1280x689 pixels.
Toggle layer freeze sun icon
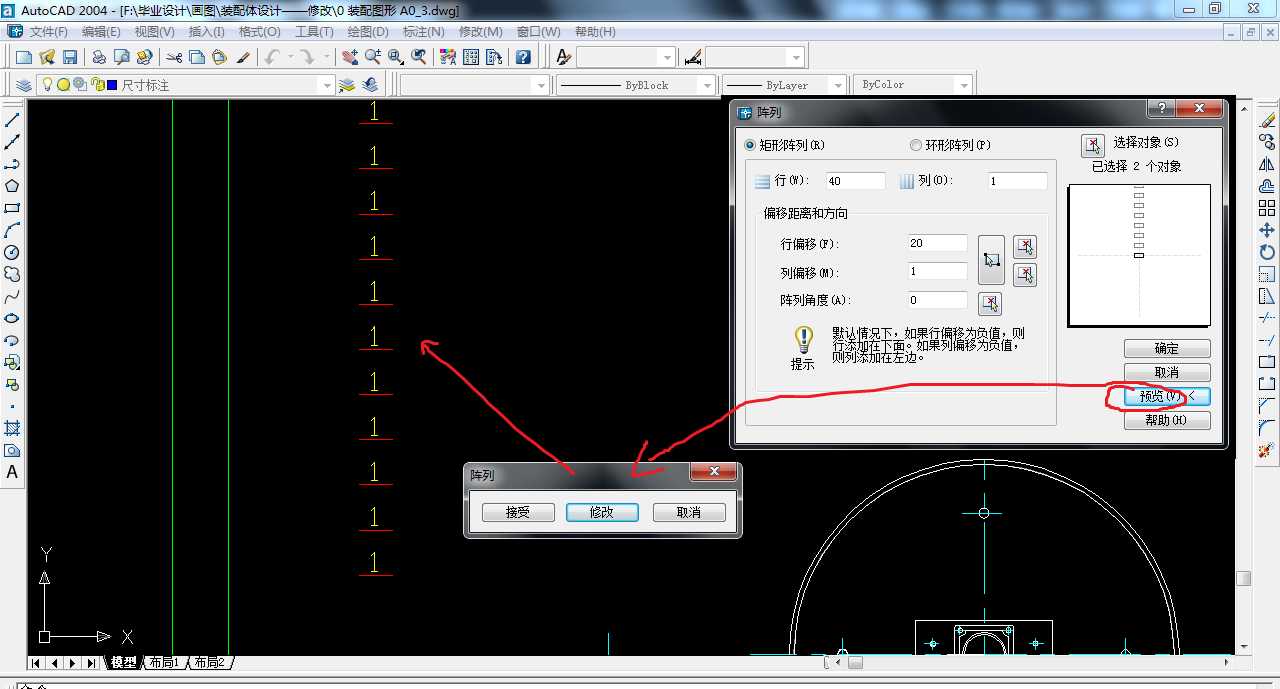[x=63, y=85]
